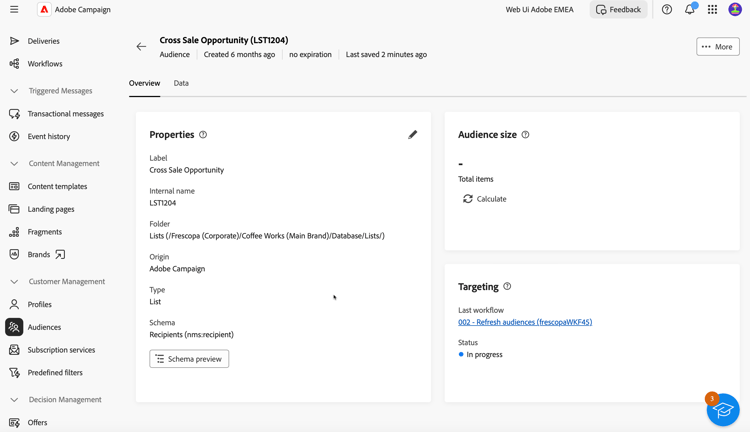The width and height of the screenshot is (750, 432).
Task: Open the learning assistant graduation cap button
Action: pos(723,409)
